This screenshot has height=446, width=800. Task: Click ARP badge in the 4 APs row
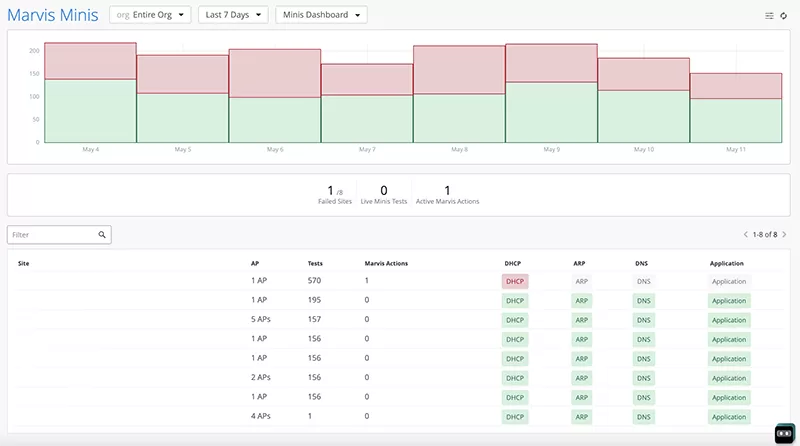(x=582, y=417)
